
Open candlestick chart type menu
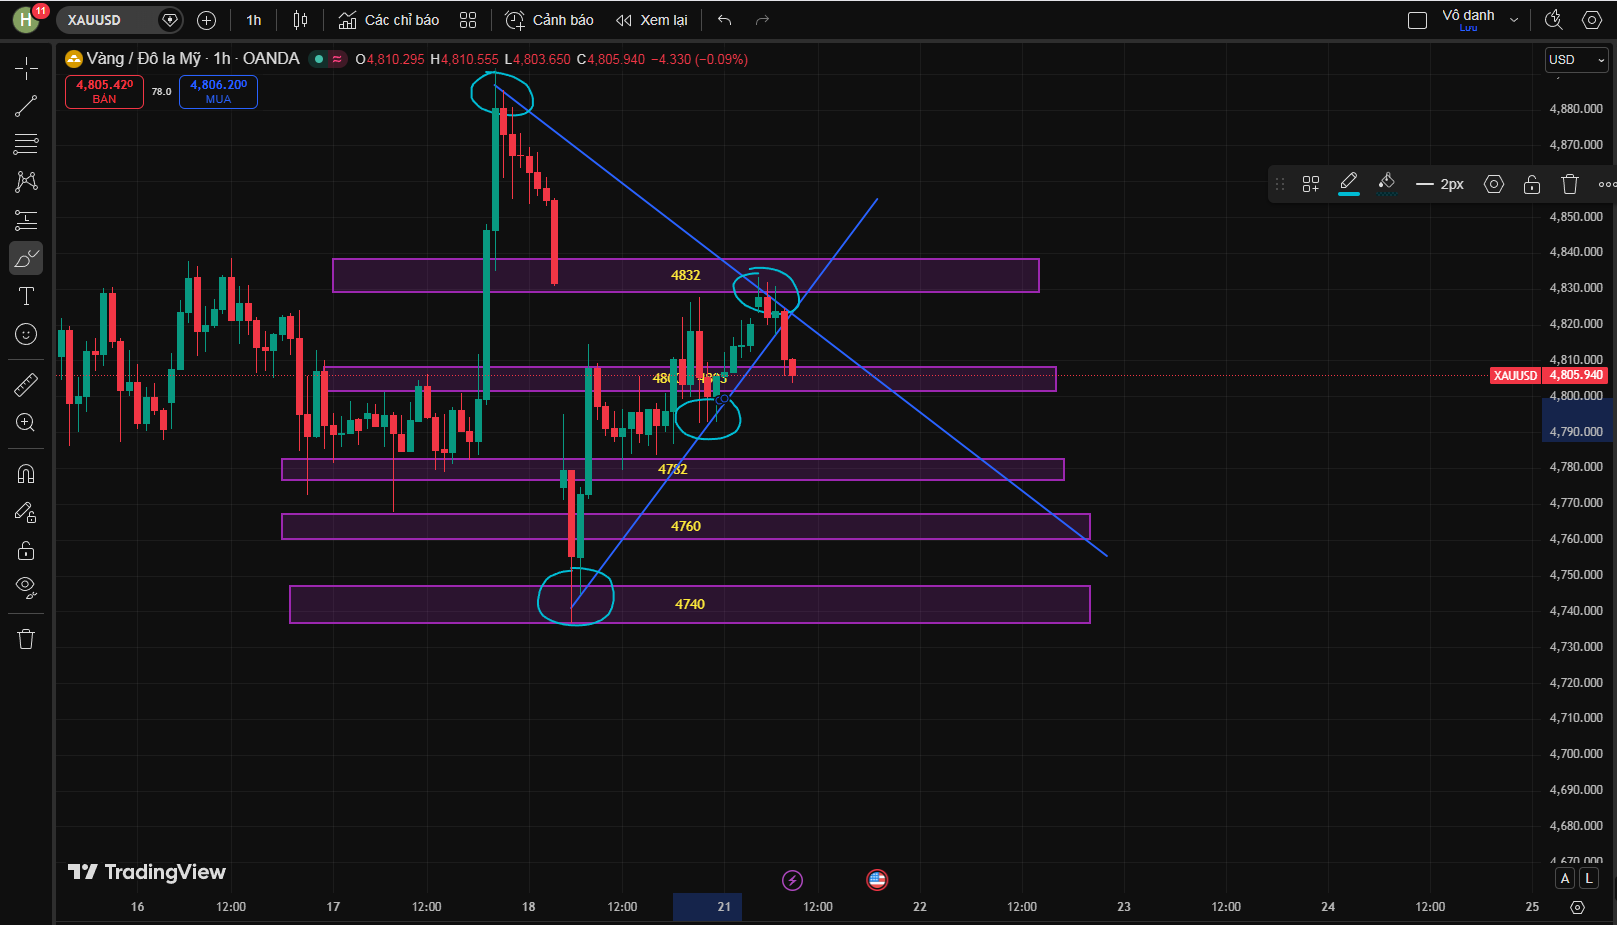300,20
